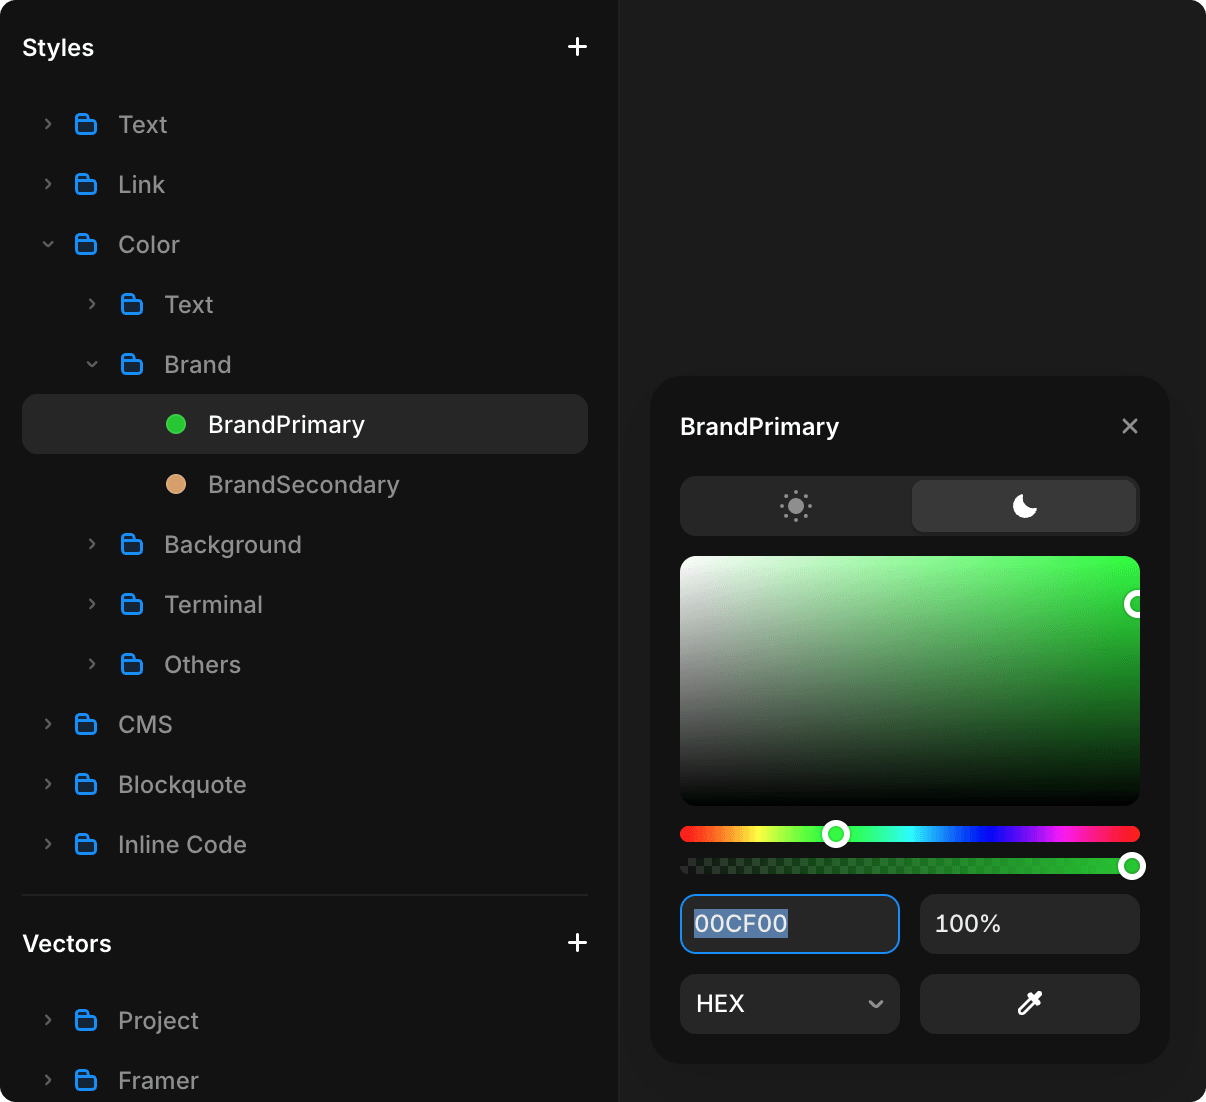Click the Project folder icon

point(86,1020)
